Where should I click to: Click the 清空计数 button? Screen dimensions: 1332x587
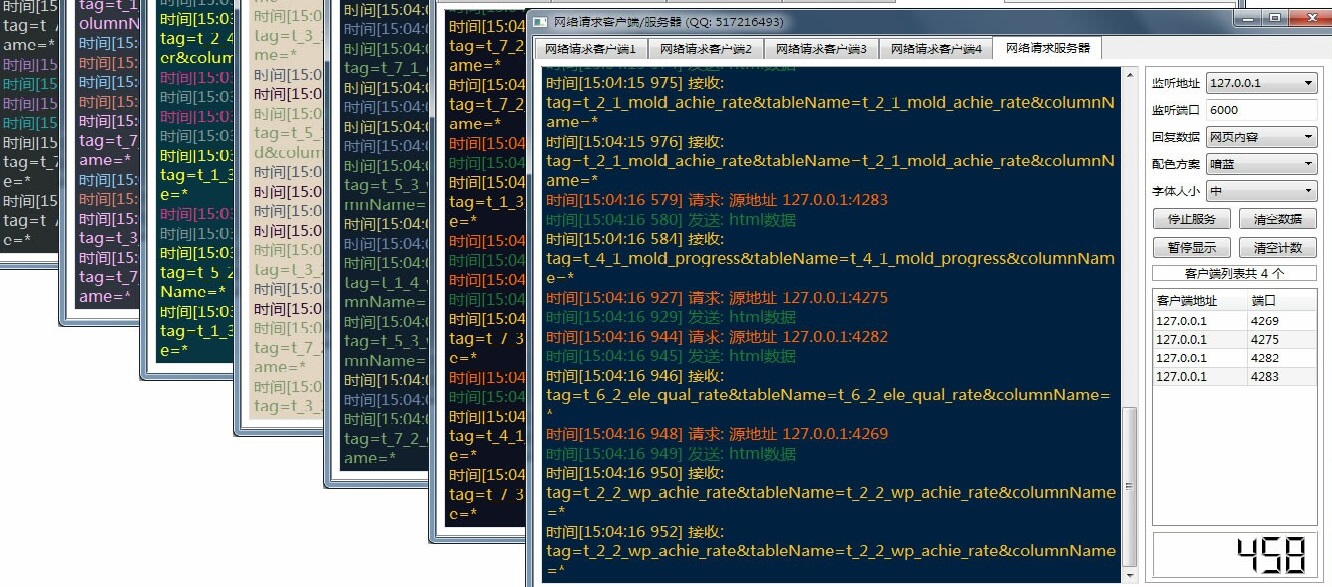[1278, 247]
